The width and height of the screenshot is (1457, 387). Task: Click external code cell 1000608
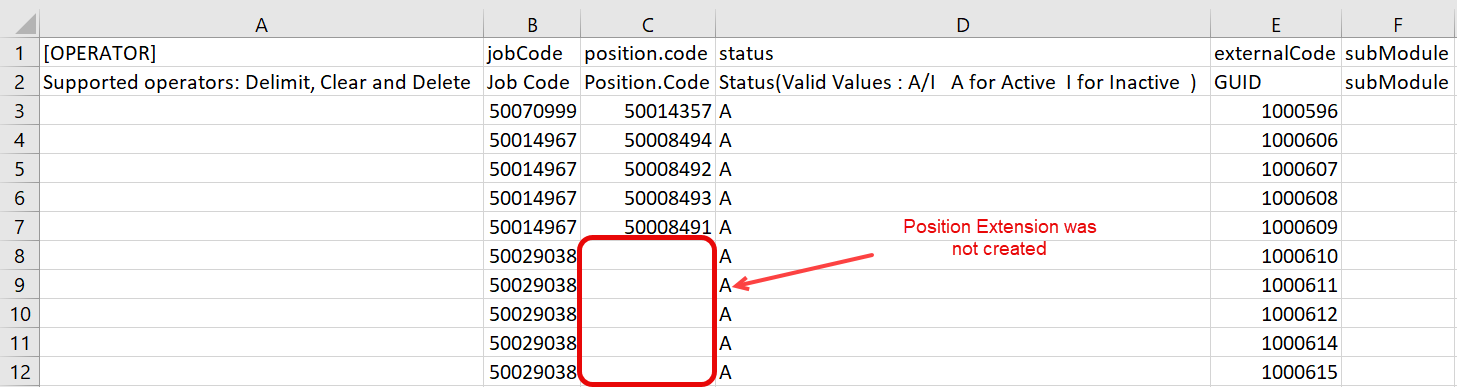(x=1276, y=199)
